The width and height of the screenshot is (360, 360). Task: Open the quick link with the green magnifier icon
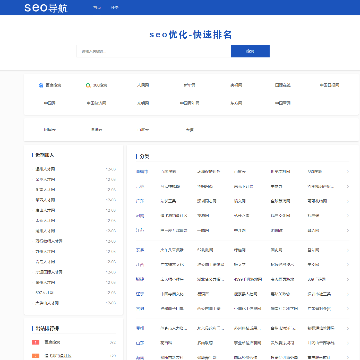[x=96, y=85]
